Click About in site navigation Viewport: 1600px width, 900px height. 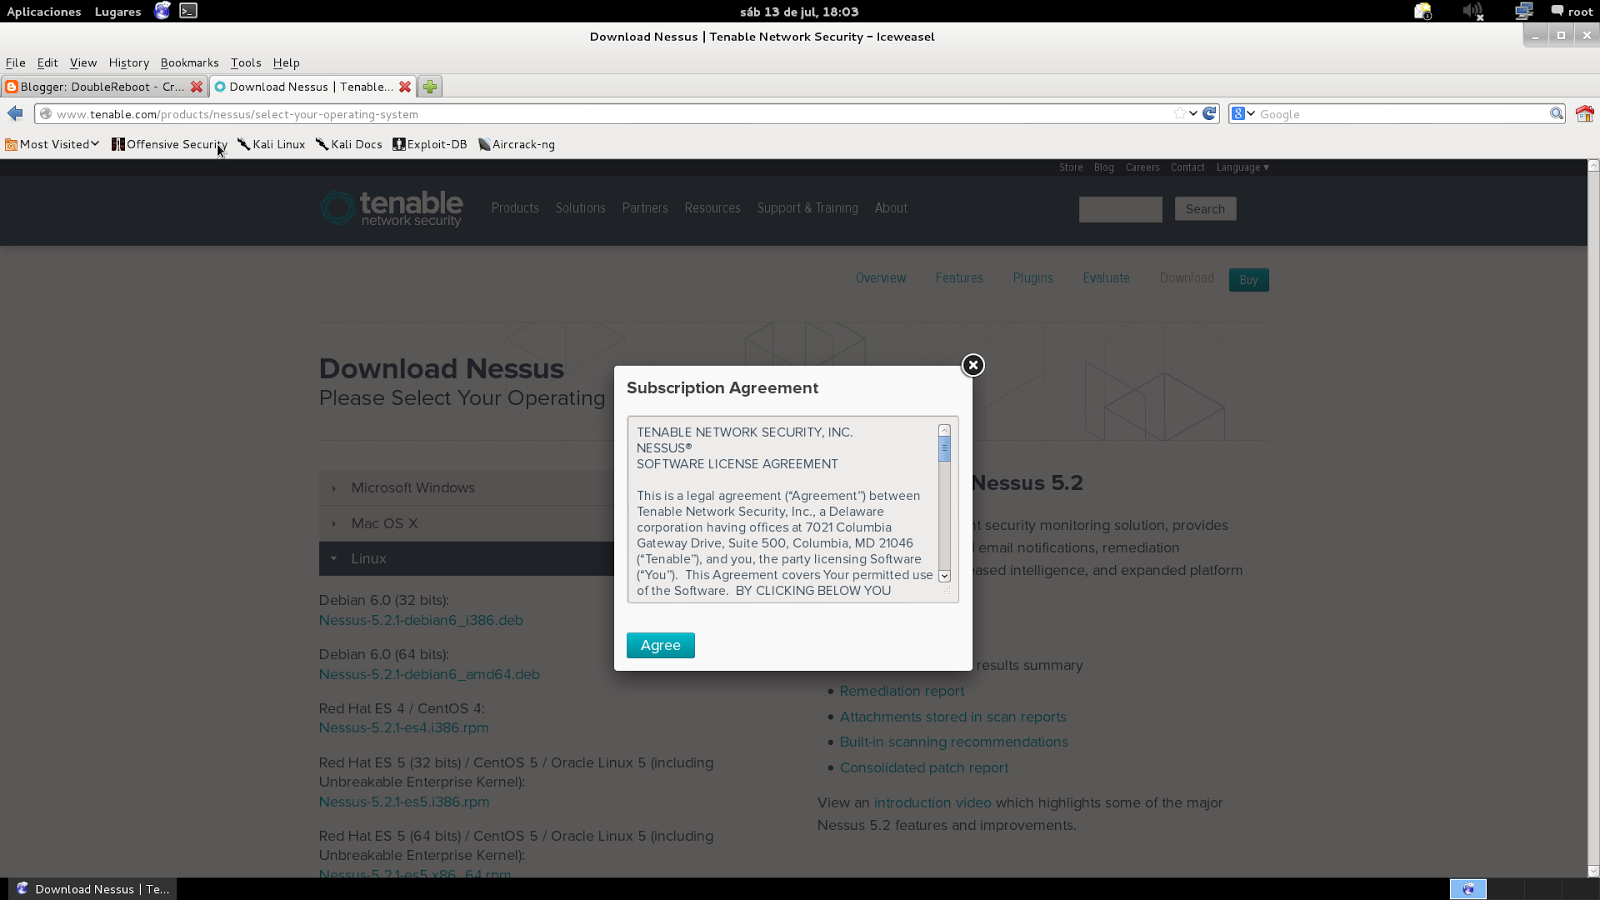point(891,208)
